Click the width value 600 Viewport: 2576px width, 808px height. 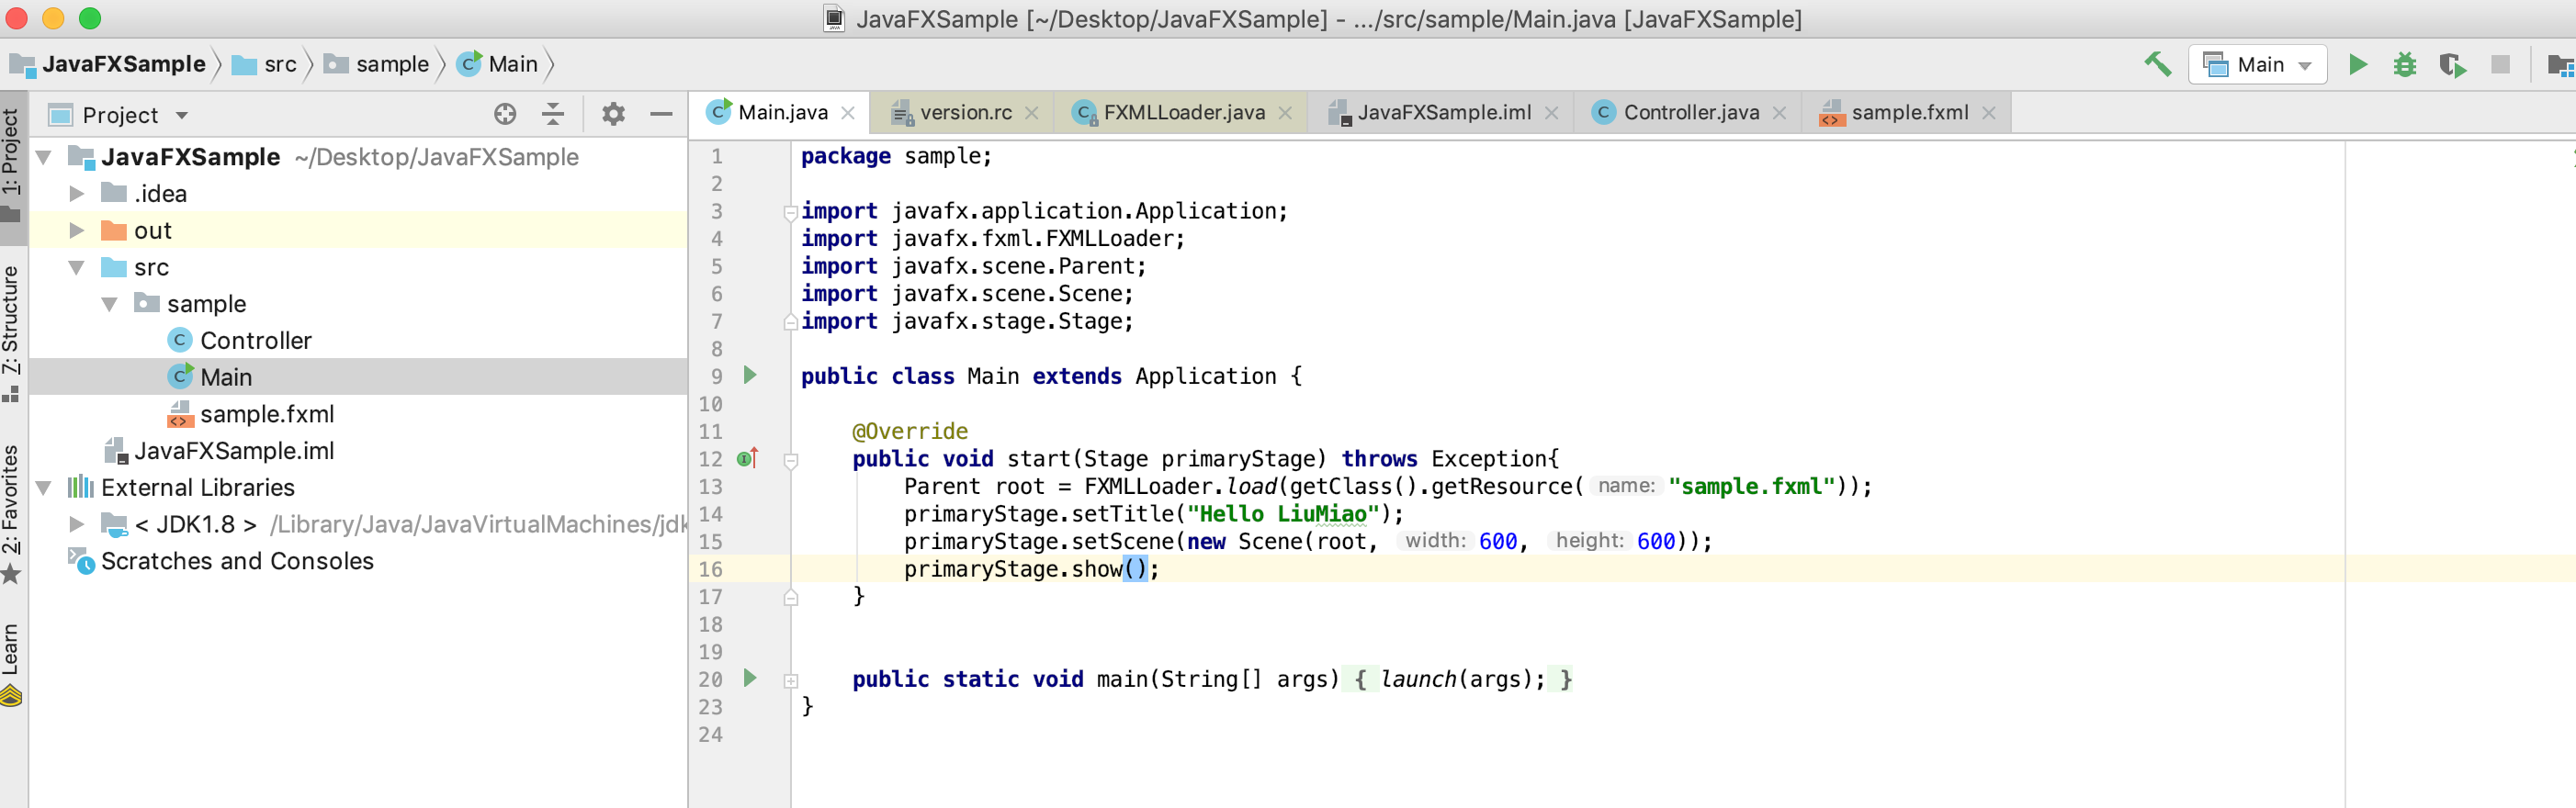click(1497, 542)
